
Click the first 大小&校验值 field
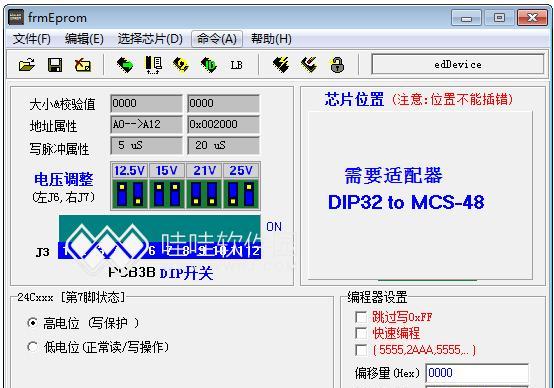click(146, 104)
